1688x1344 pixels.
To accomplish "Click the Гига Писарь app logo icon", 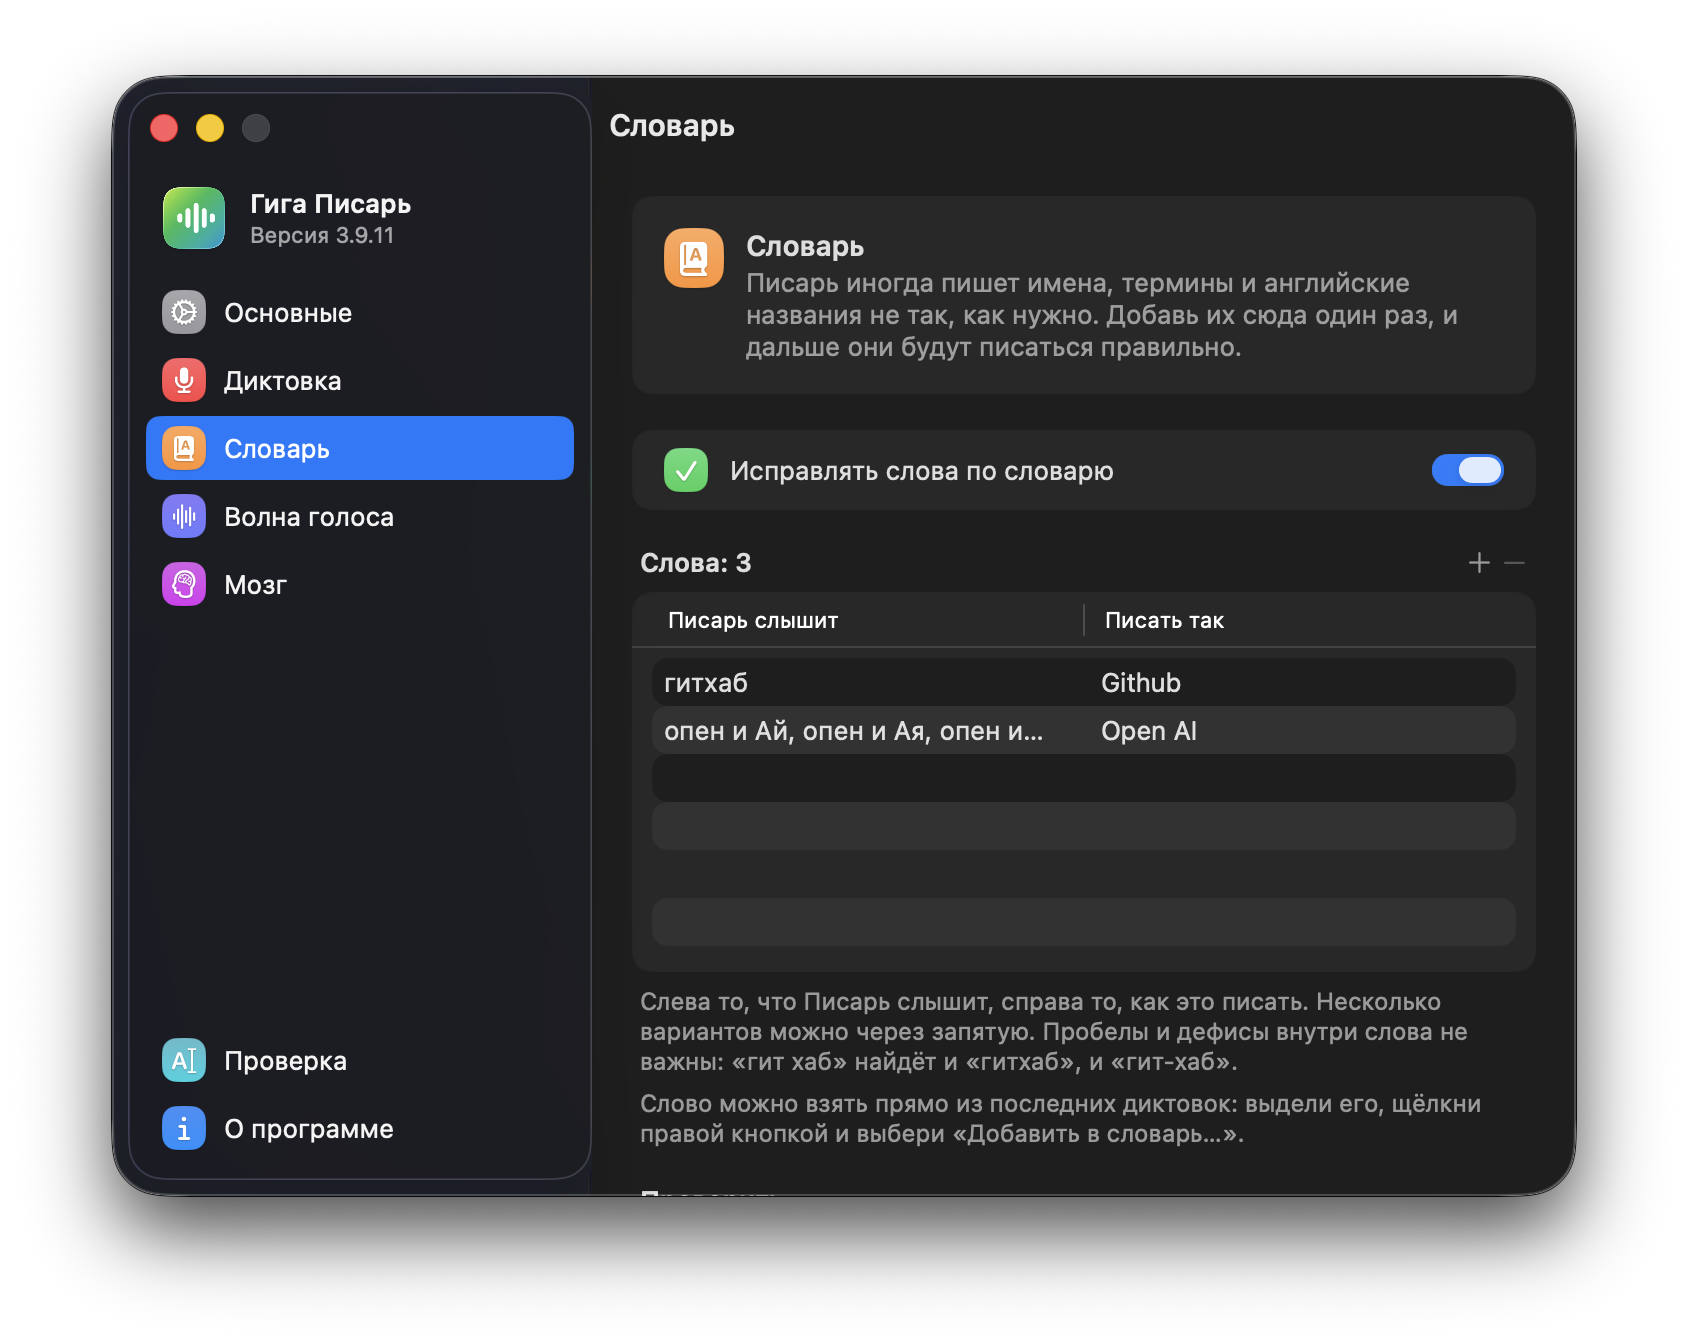I will tap(194, 218).
